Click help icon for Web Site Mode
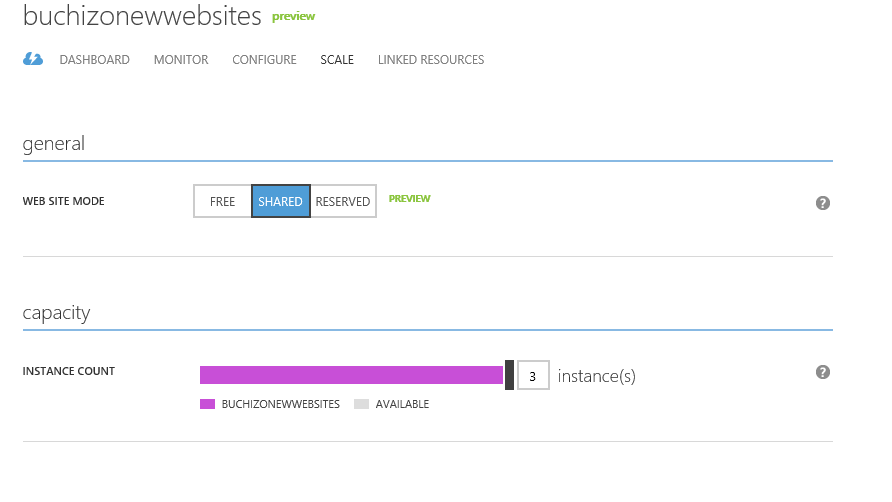This screenshot has width=892, height=502. [x=823, y=203]
